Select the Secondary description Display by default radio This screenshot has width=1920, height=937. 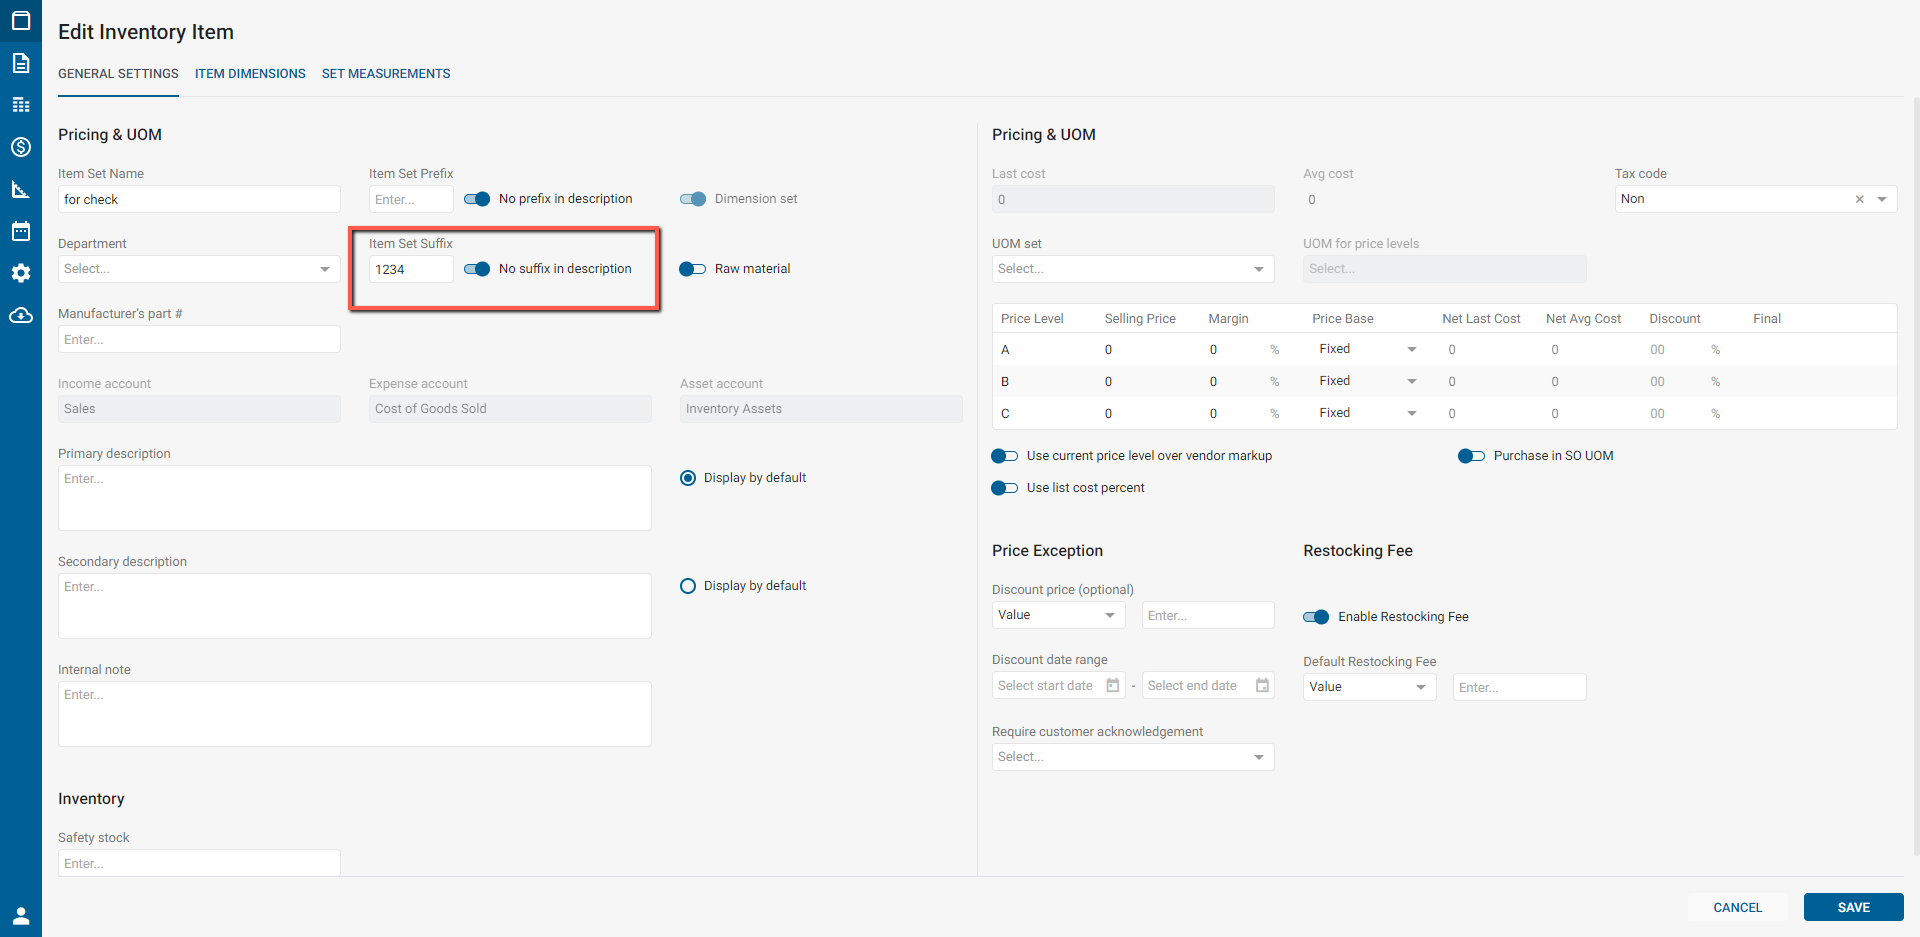coord(688,586)
